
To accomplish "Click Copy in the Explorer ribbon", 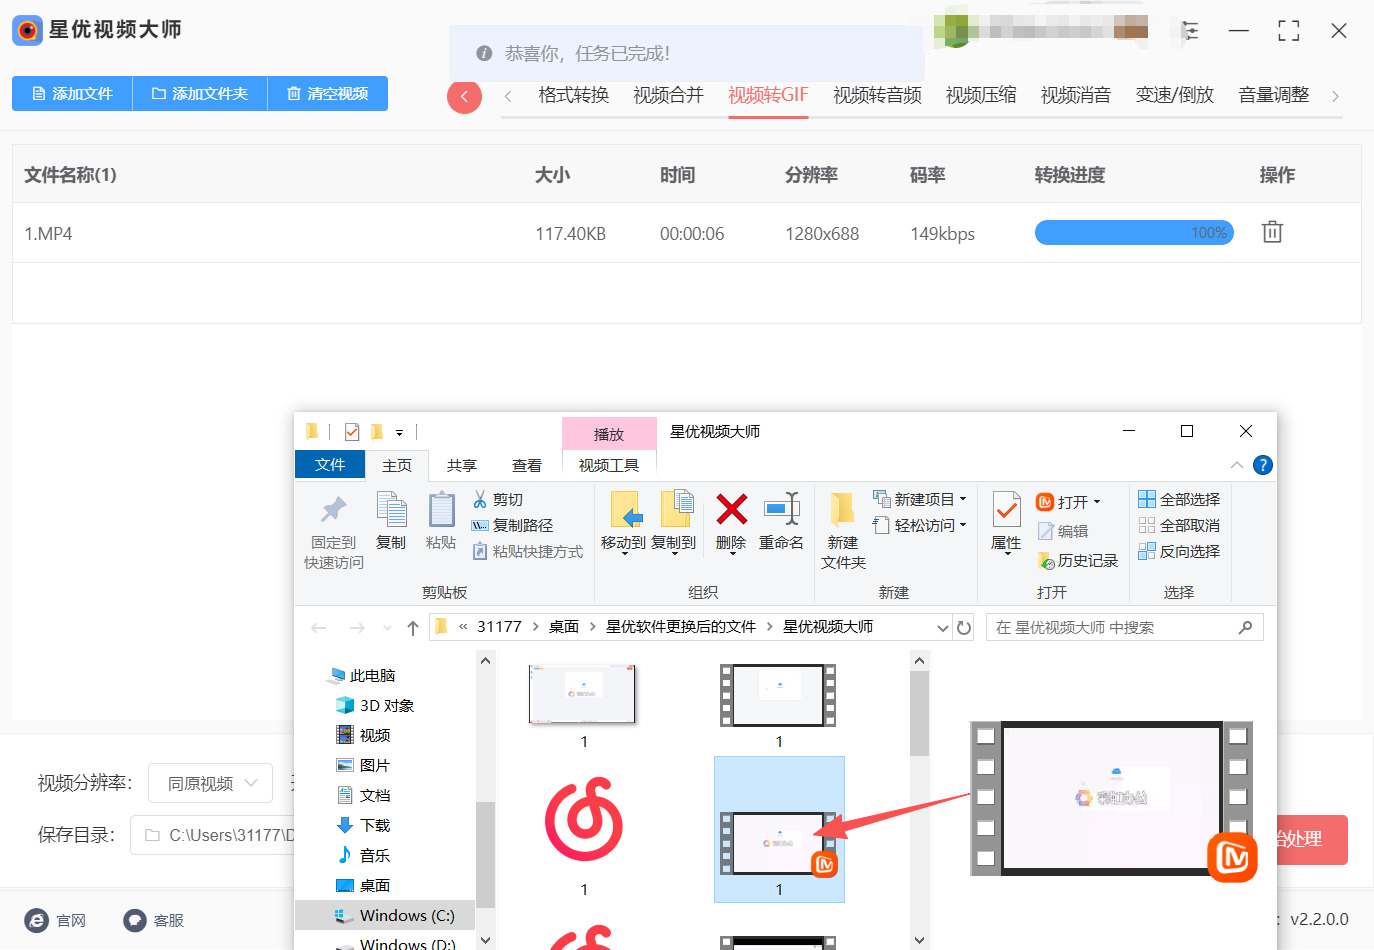I will (x=391, y=521).
